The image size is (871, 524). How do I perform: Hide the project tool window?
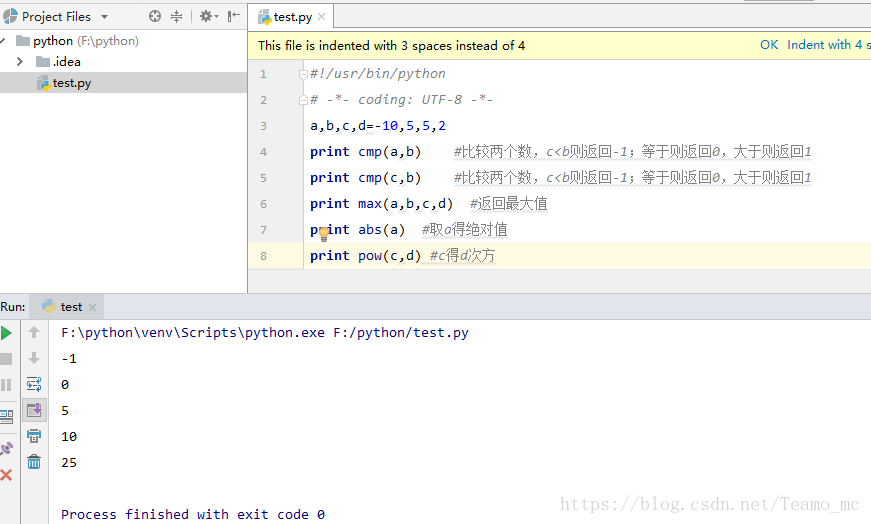(x=234, y=16)
